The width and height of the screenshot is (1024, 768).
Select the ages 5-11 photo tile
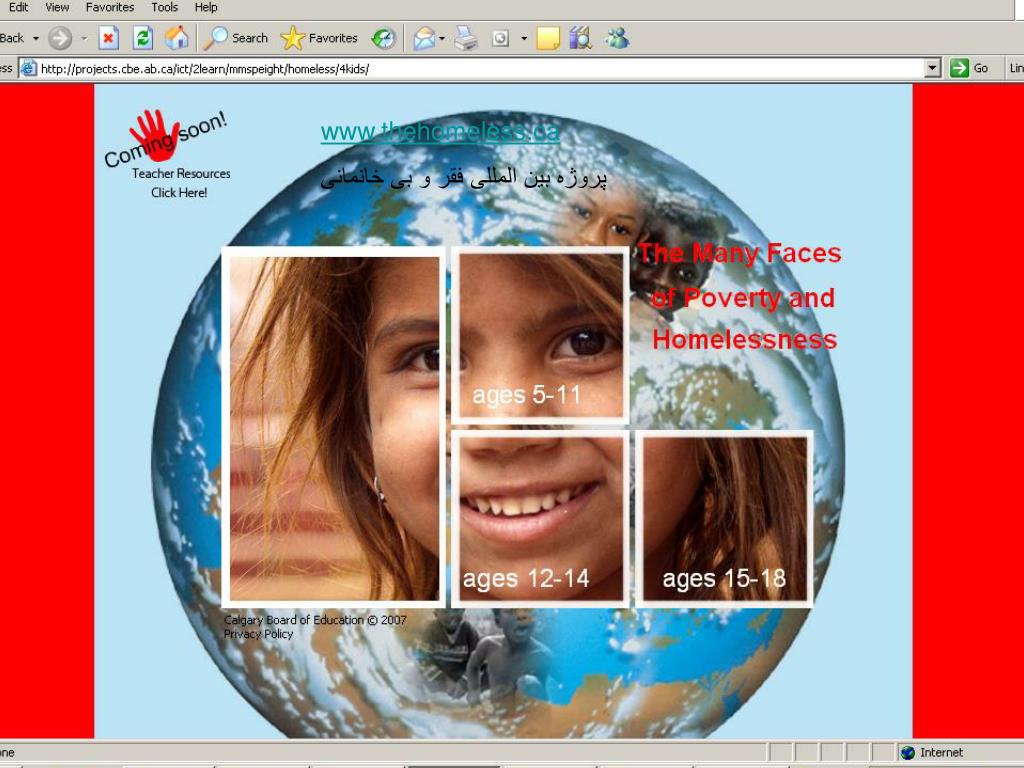pos(540,335)
